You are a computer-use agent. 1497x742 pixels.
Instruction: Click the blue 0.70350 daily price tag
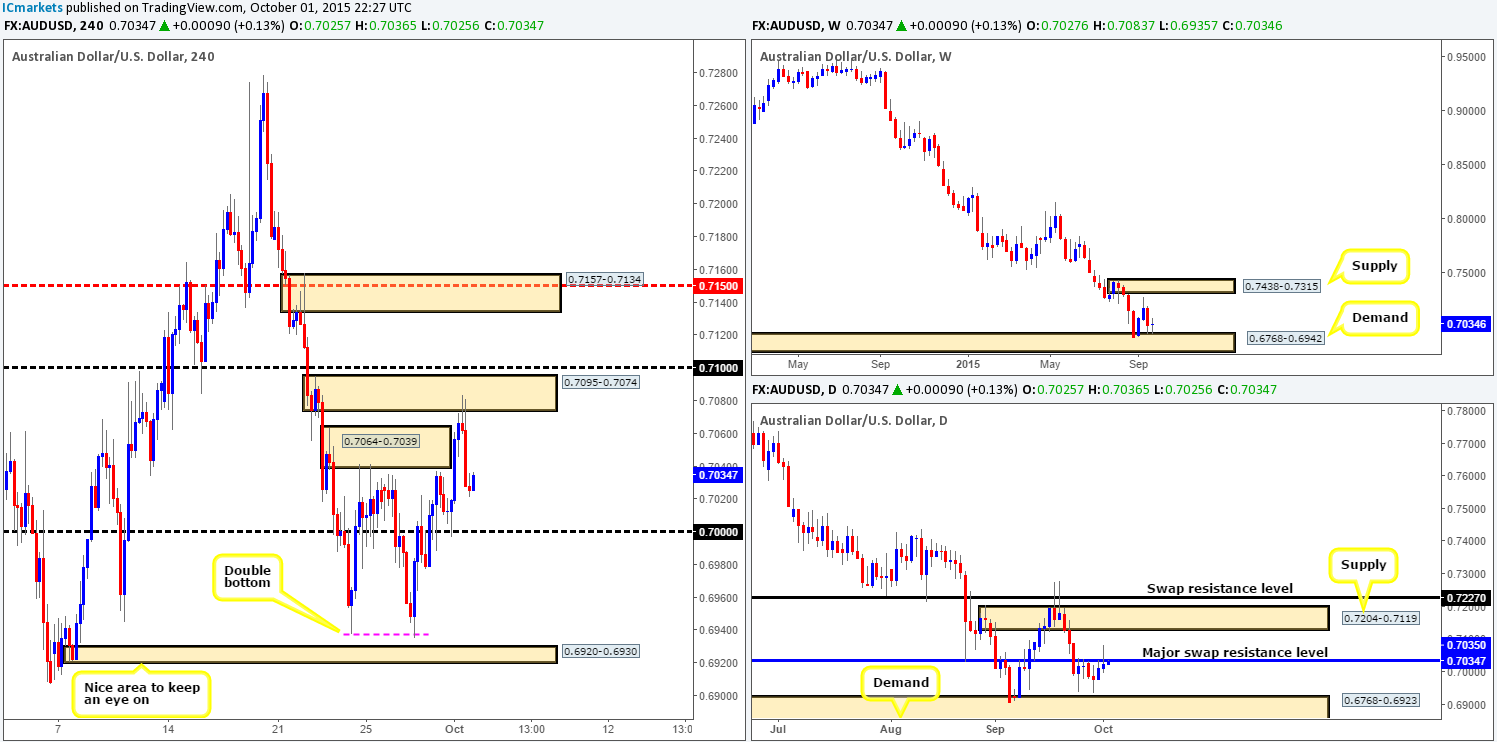pyautogui.click(x=1465, y=646)
